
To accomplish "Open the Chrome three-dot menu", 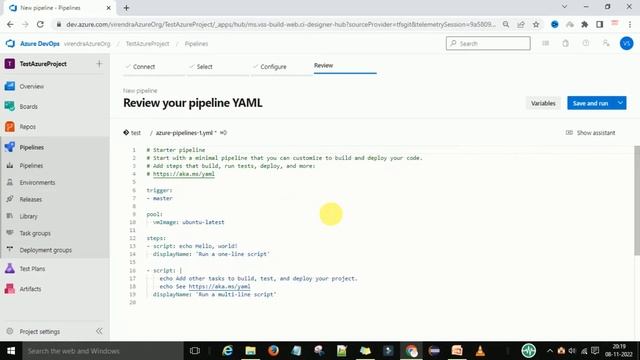I will pos(630,24).
